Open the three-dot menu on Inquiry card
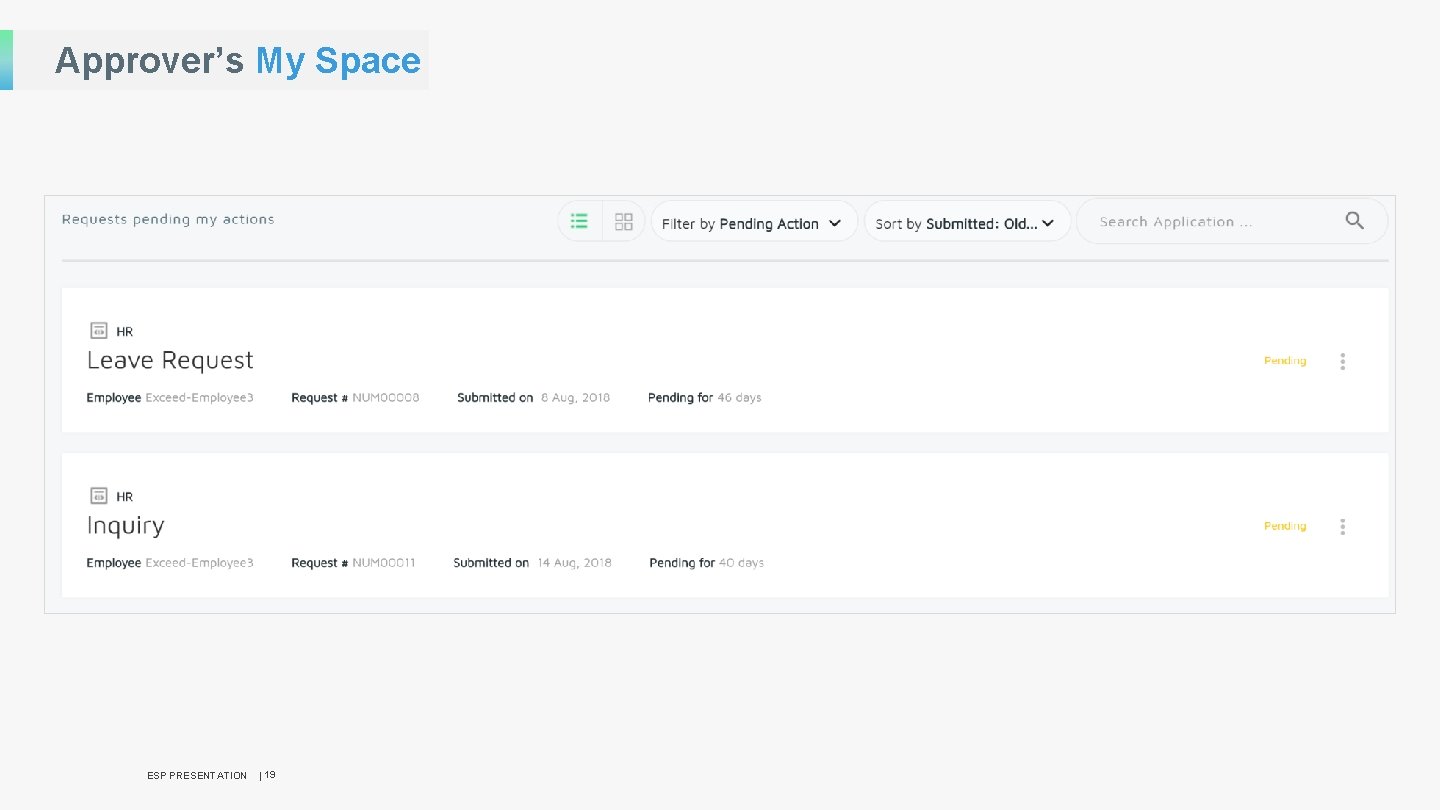The image size is (1440, 810). click(1343, 526)
